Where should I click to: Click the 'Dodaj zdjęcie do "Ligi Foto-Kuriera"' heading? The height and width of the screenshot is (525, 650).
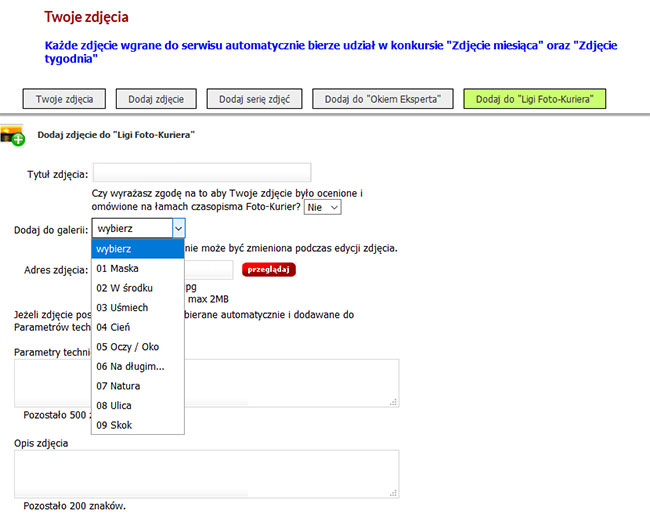116,135
